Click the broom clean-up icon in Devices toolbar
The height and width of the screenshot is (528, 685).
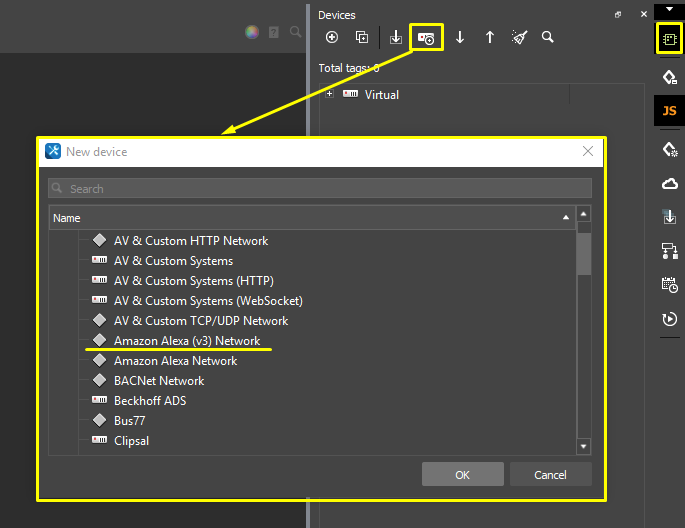coord(519,37)
